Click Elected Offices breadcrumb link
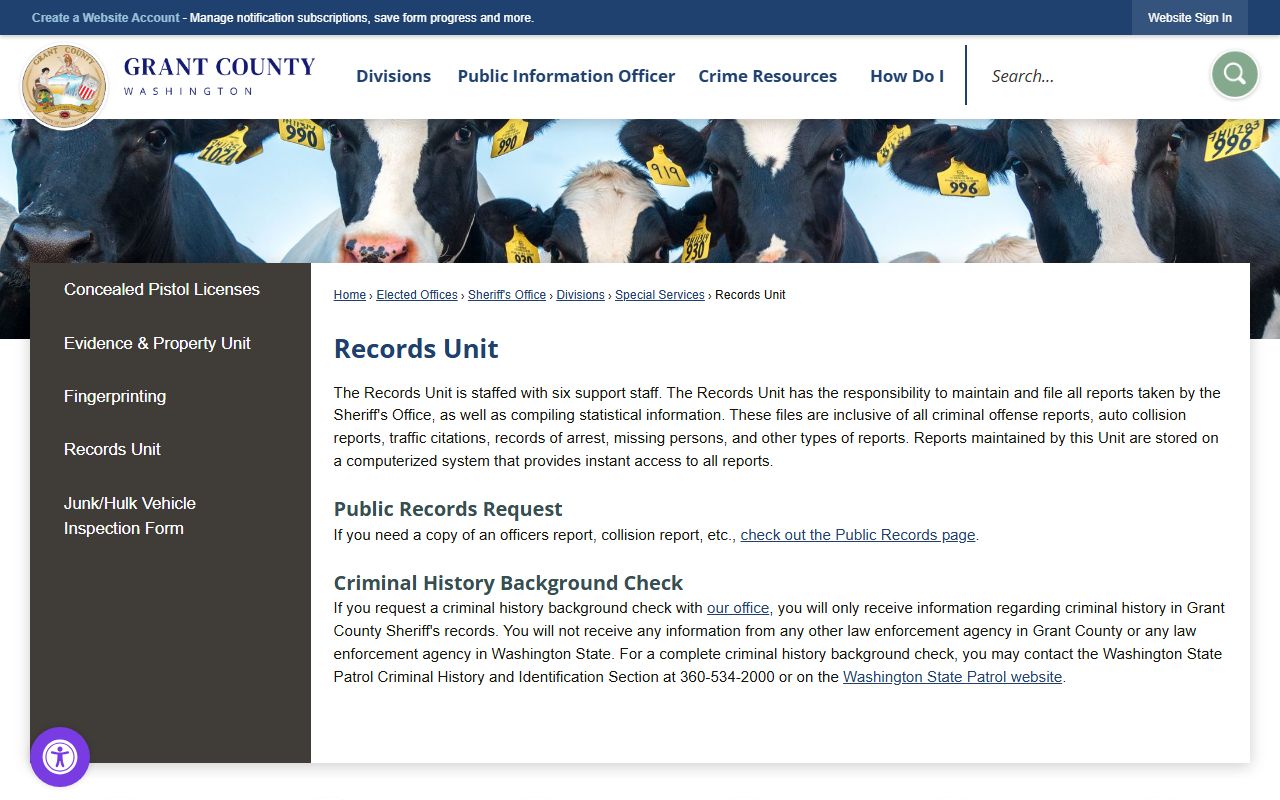This screenshot has height=800, width=1280. (417, 295)
